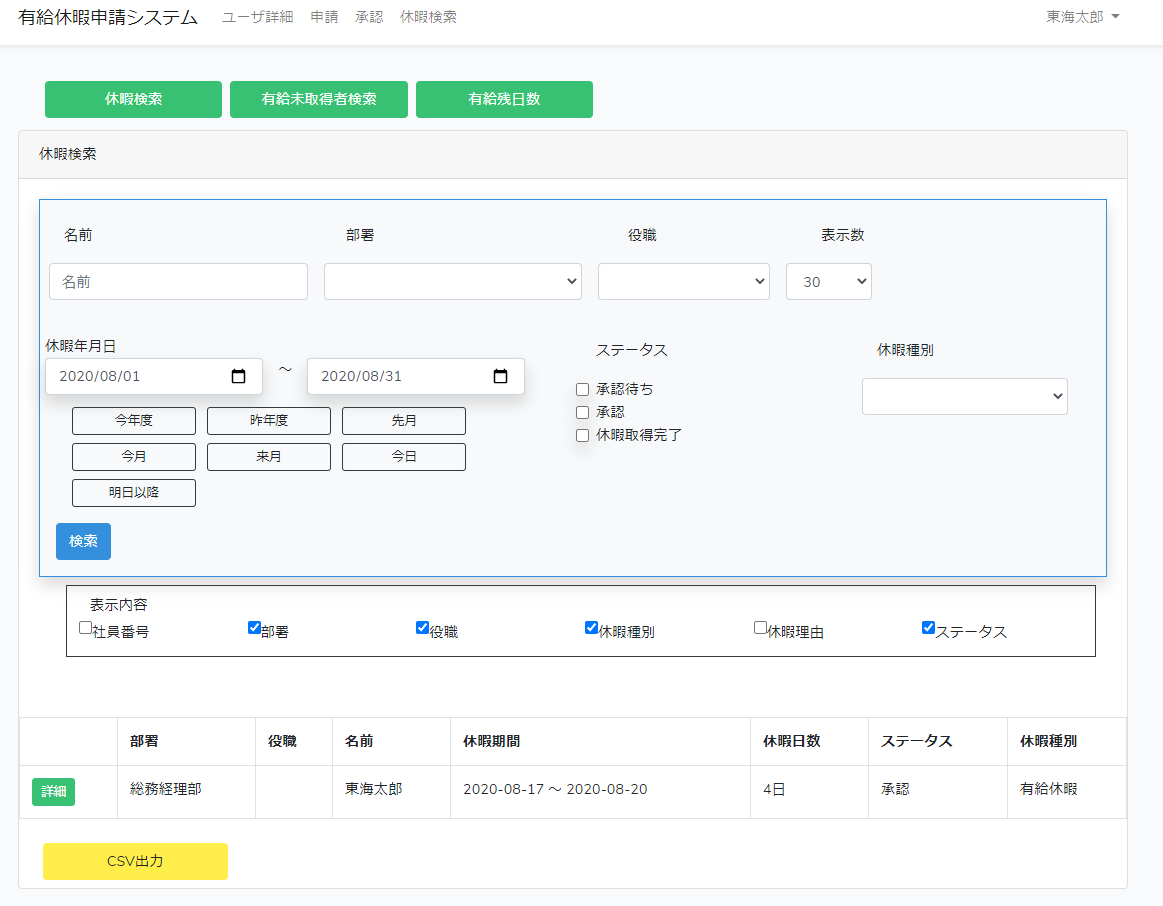Expand the 東海太郎 user menu

(x=1082, y=17)
